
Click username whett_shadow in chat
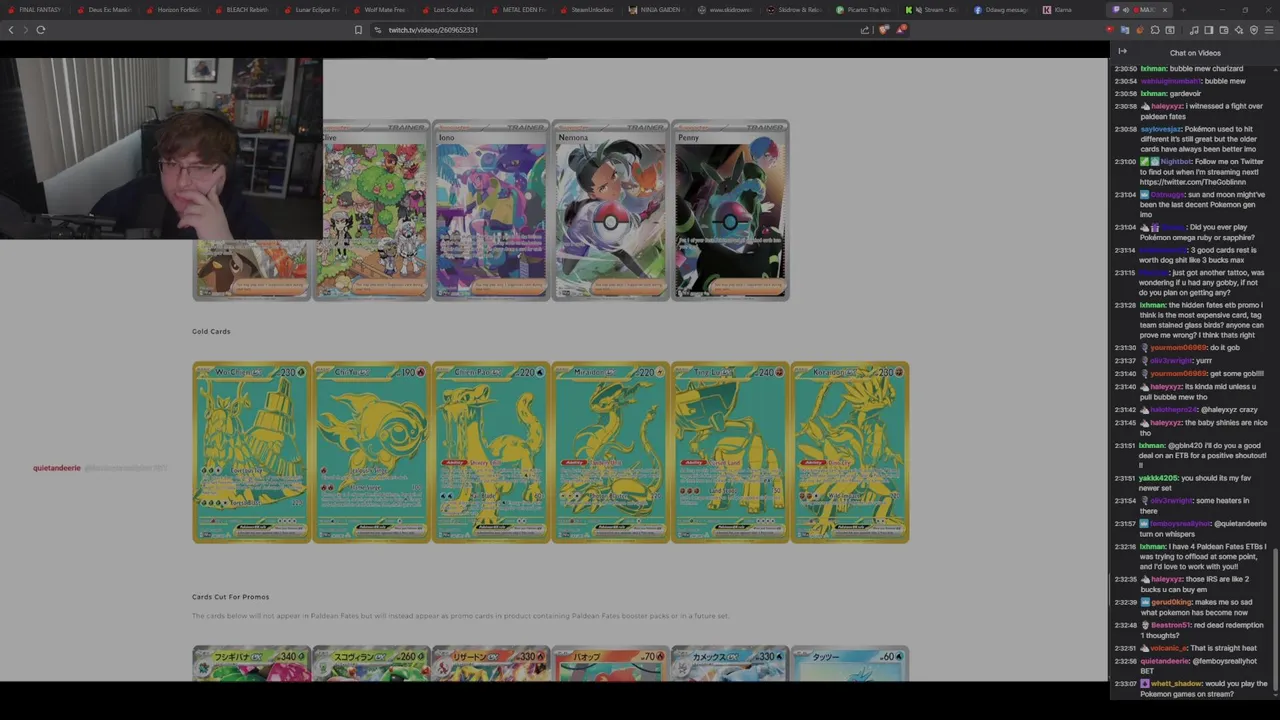[x=1176, y=684]
